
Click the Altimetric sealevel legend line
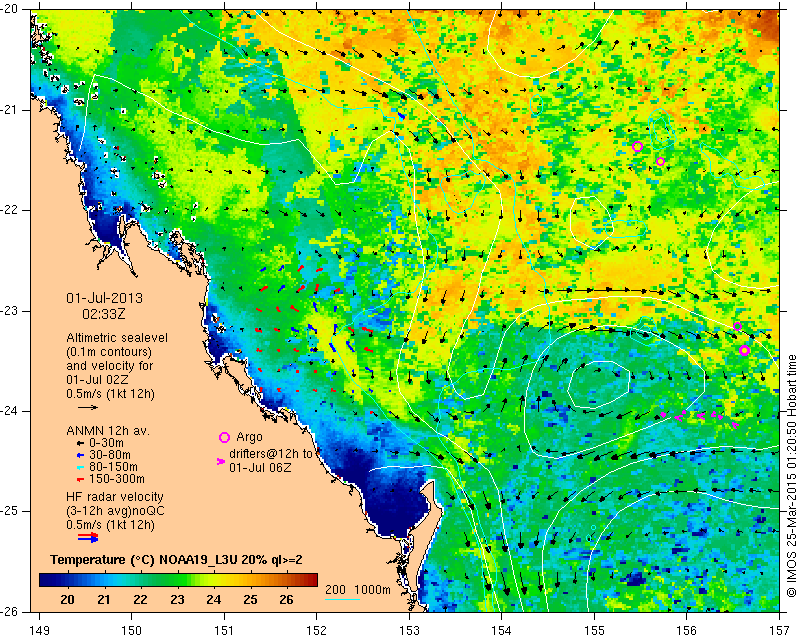(x=117, y=338)
